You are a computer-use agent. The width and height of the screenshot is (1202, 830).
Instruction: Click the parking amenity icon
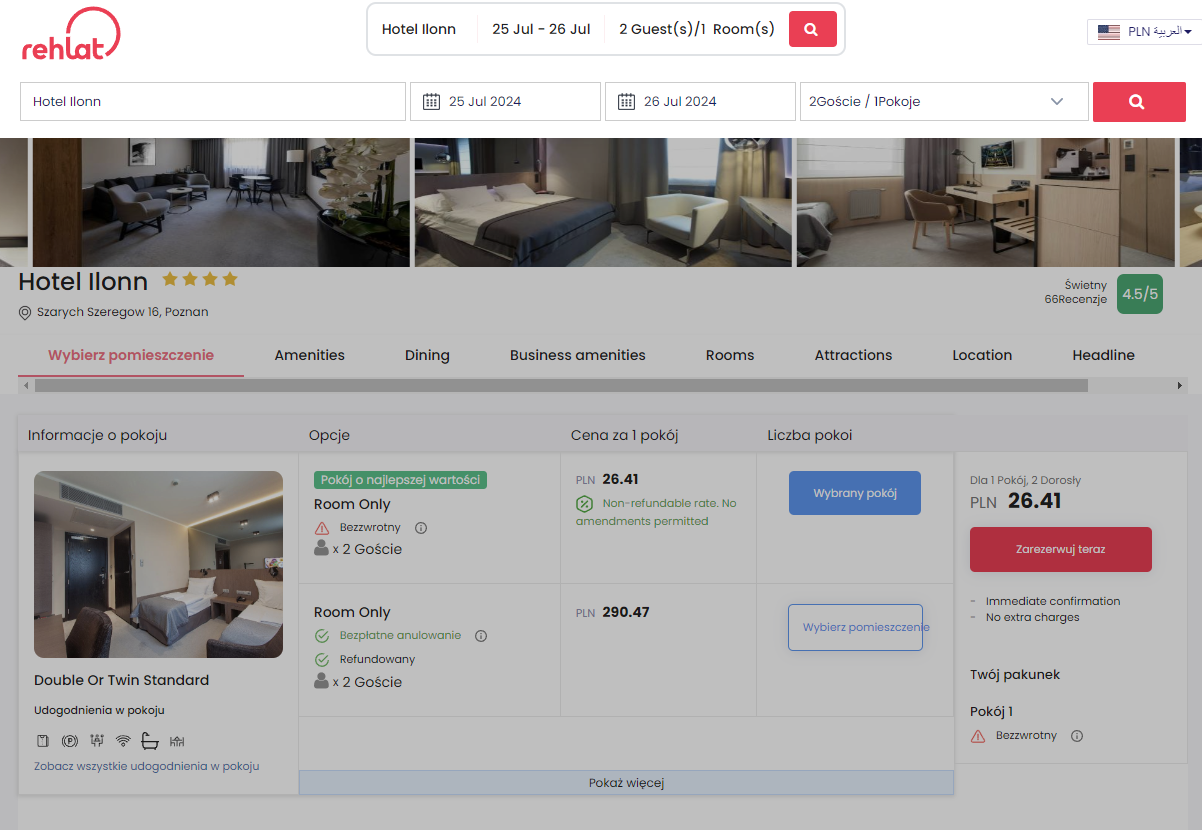click(70, 741)
